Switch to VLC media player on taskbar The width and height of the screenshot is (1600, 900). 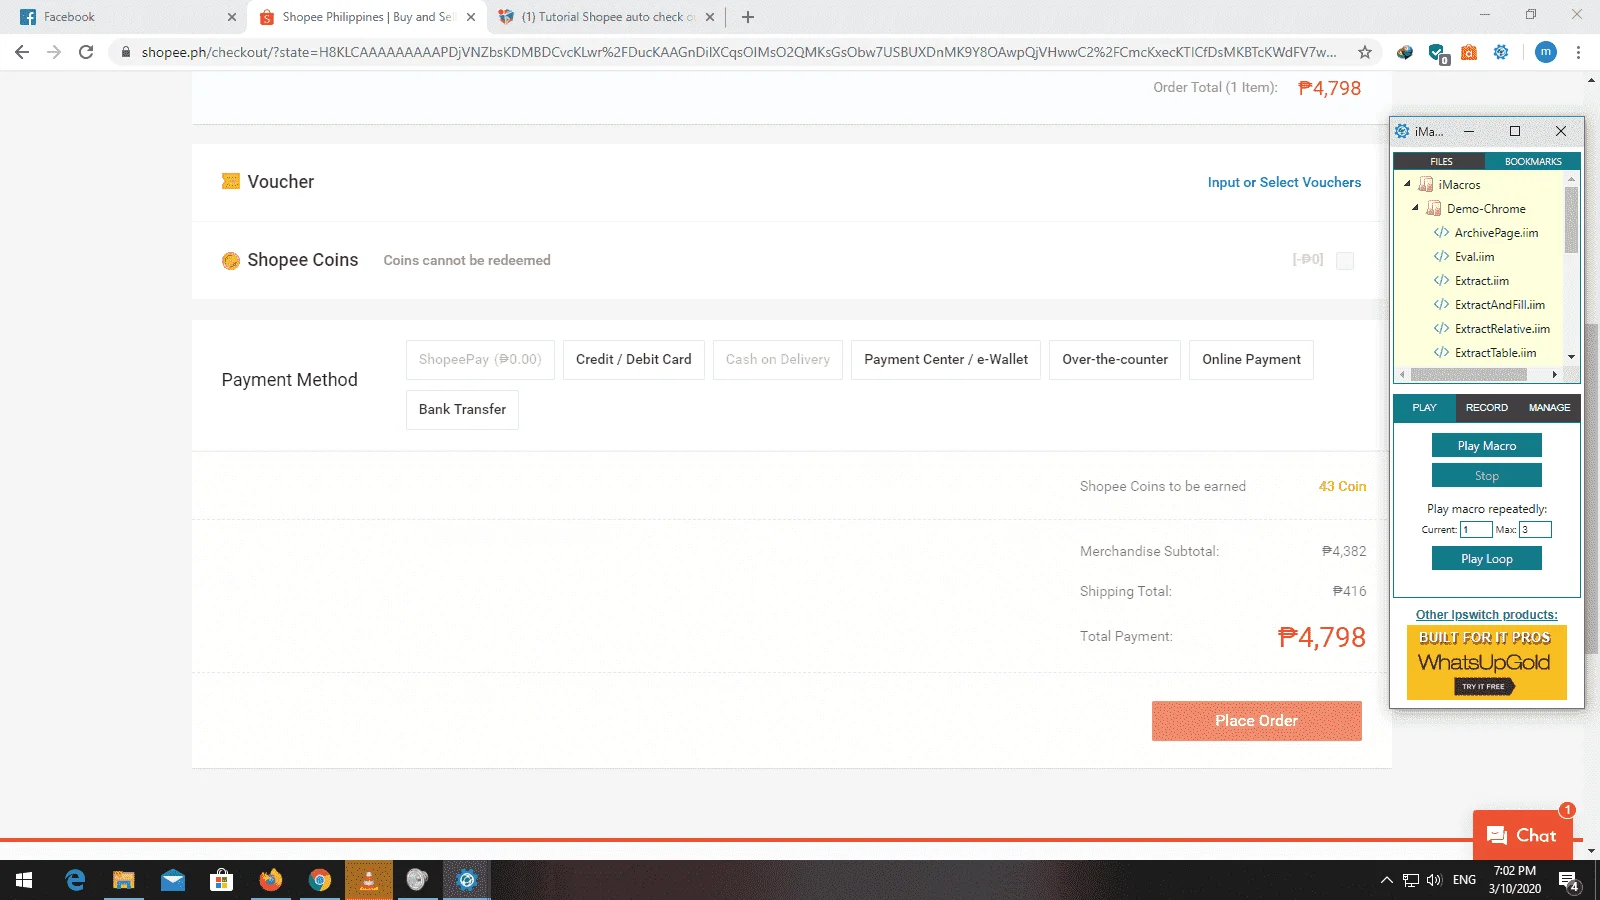369,880
